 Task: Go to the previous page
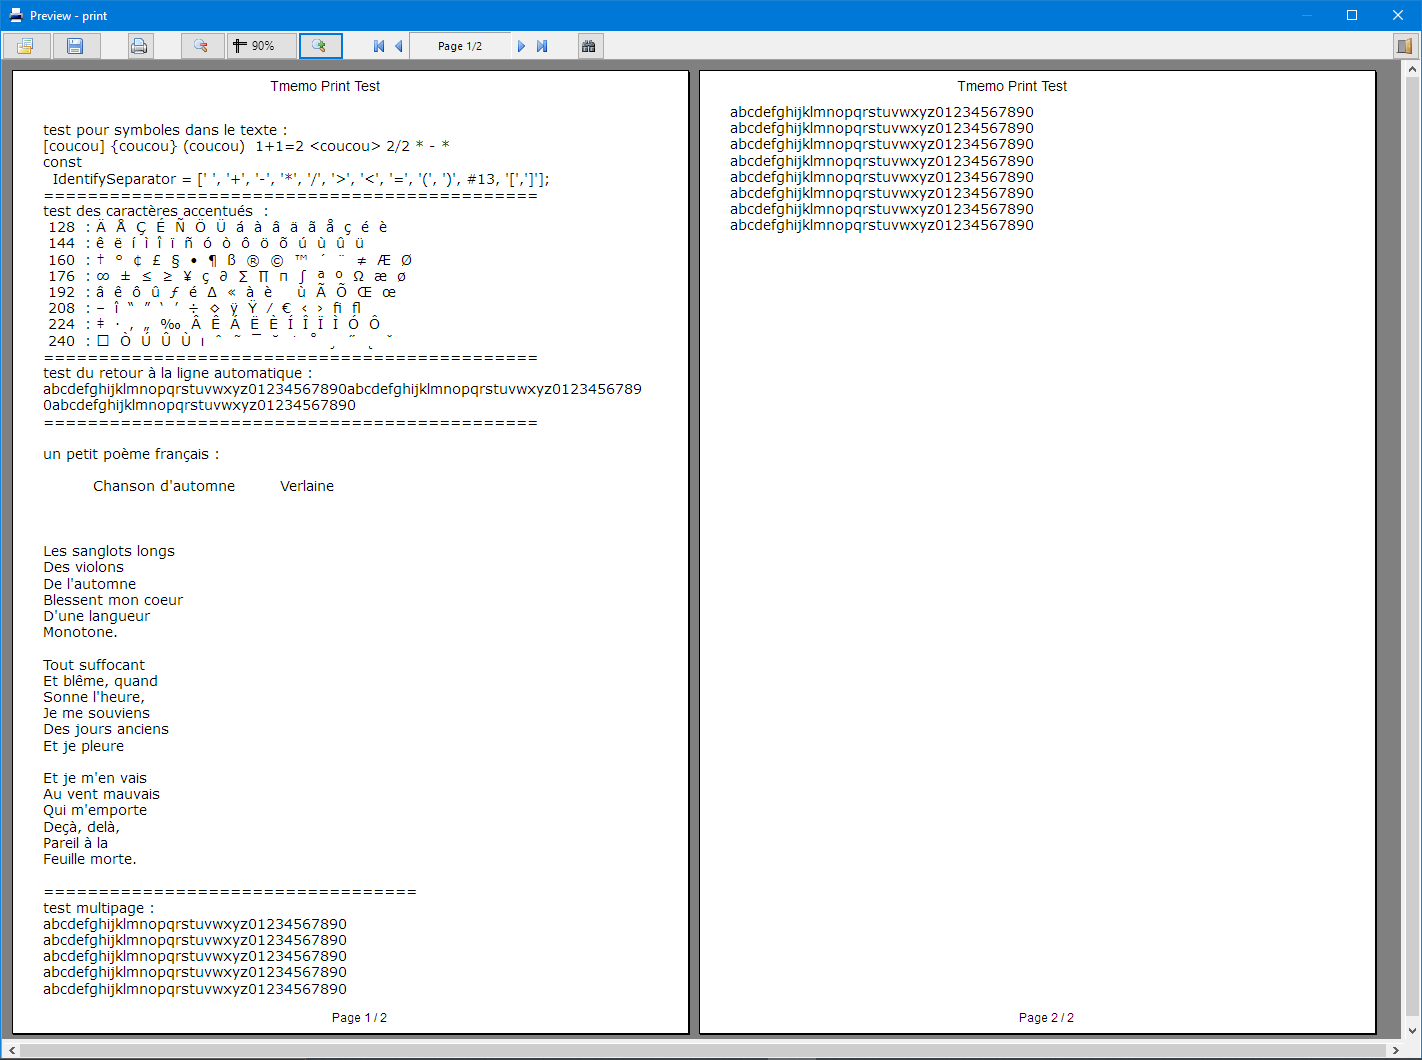(x=399, y=46)
